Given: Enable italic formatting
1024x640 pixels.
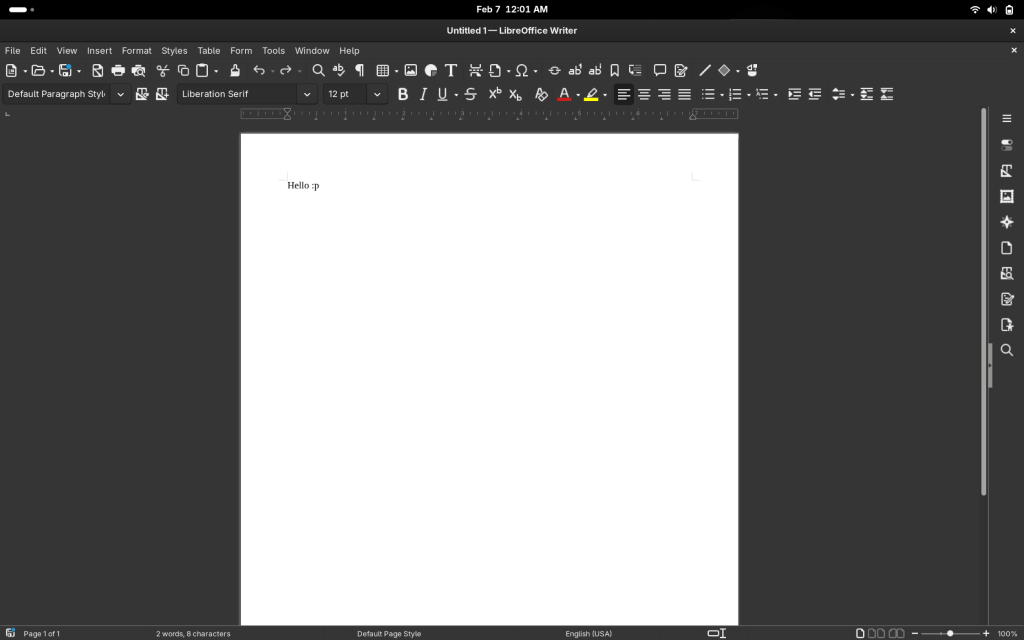Looking at the screenshot, I should point(422,94).
